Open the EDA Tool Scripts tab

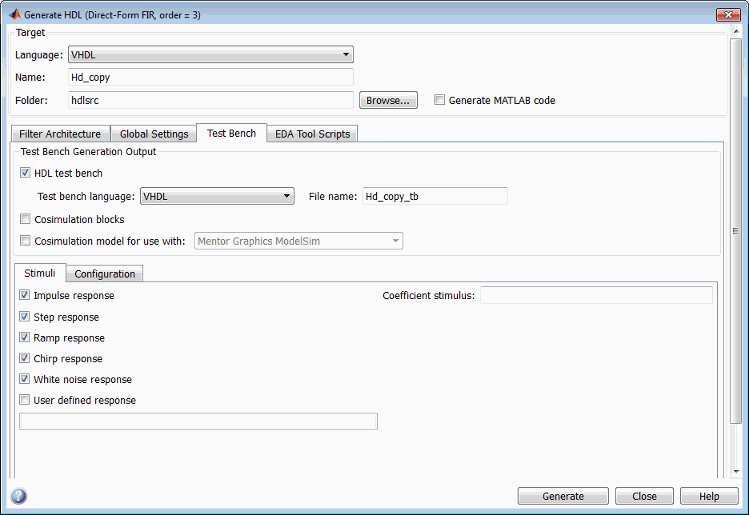(x=312, y=134)
